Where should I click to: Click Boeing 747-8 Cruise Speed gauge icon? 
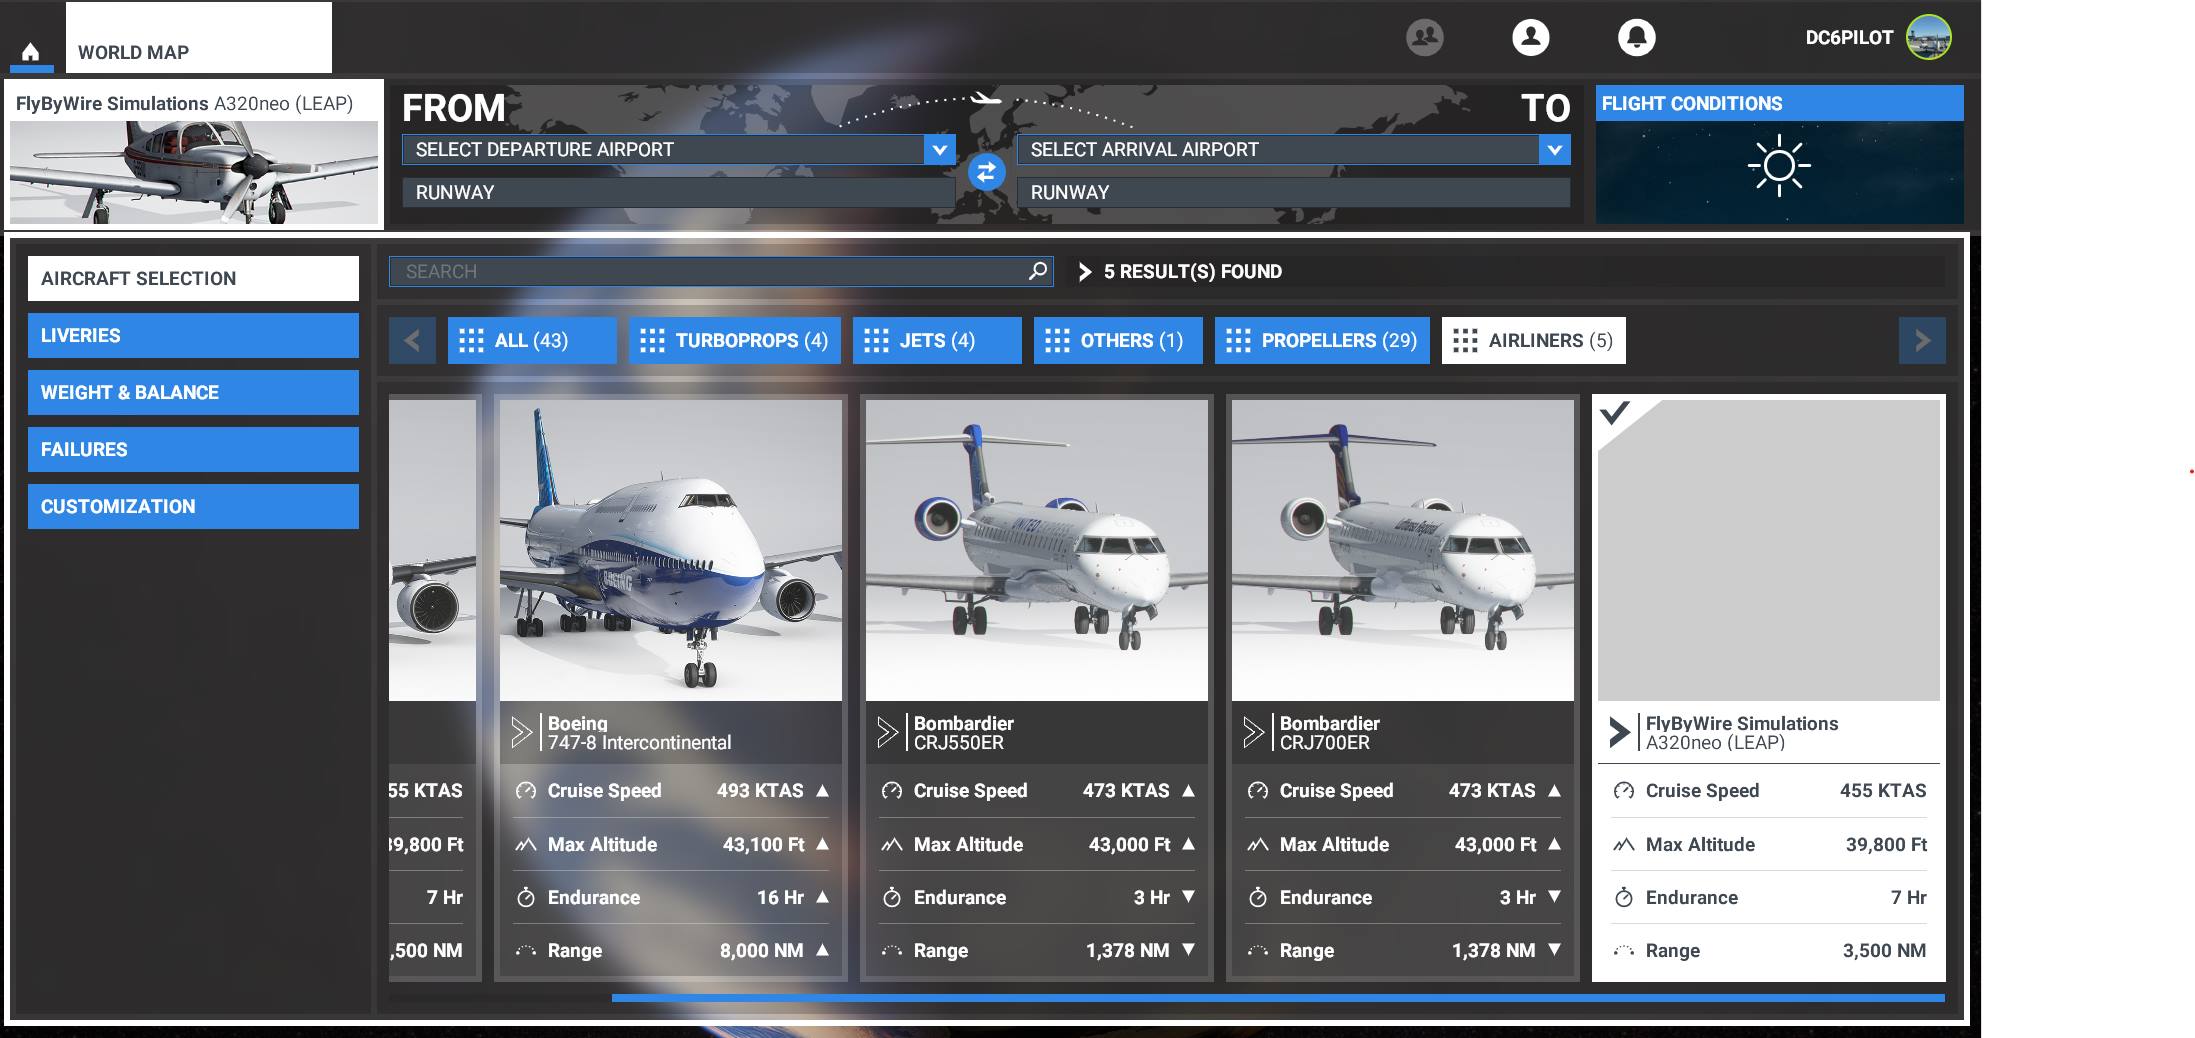(526, 791)
